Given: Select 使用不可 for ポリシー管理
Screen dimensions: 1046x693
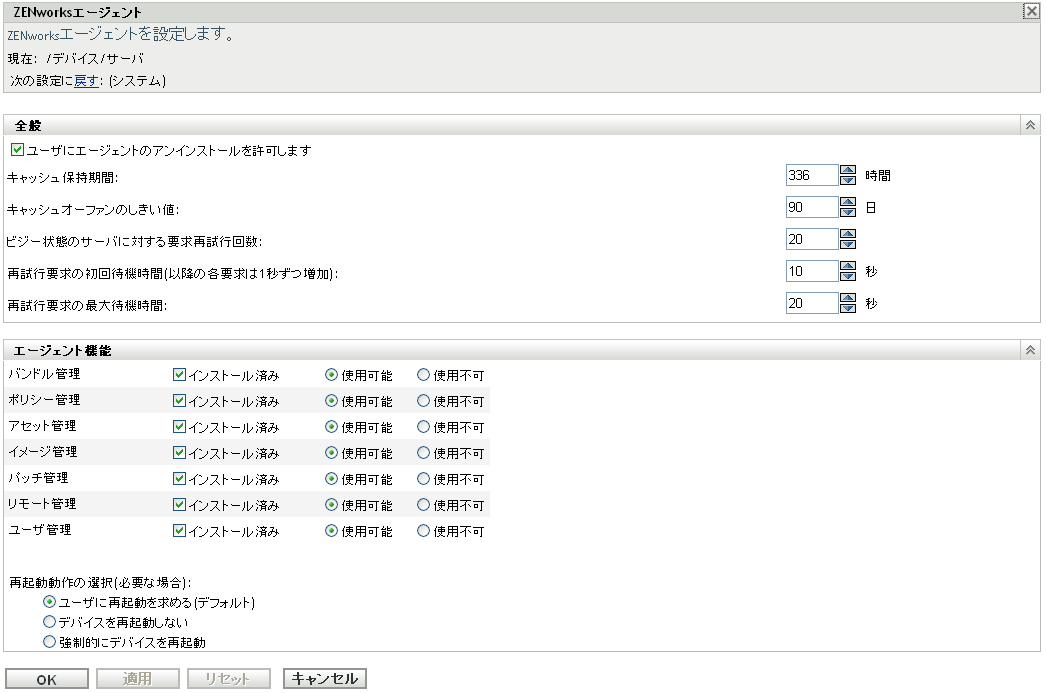Looking at the screenshot, I should coord(421,401).
